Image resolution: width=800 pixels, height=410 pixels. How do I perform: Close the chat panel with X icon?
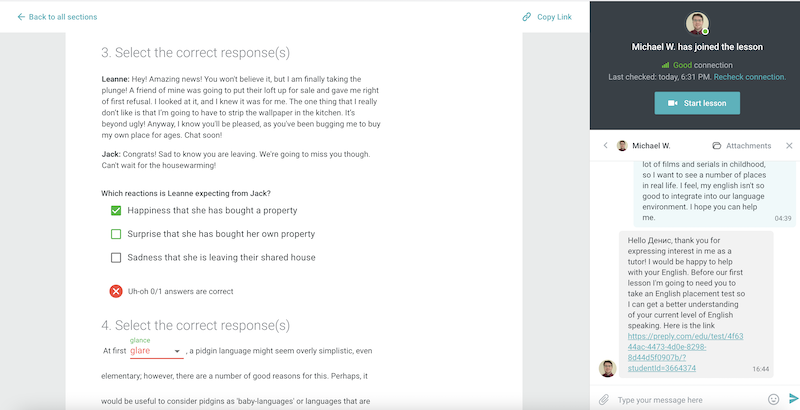click(789, 146)
